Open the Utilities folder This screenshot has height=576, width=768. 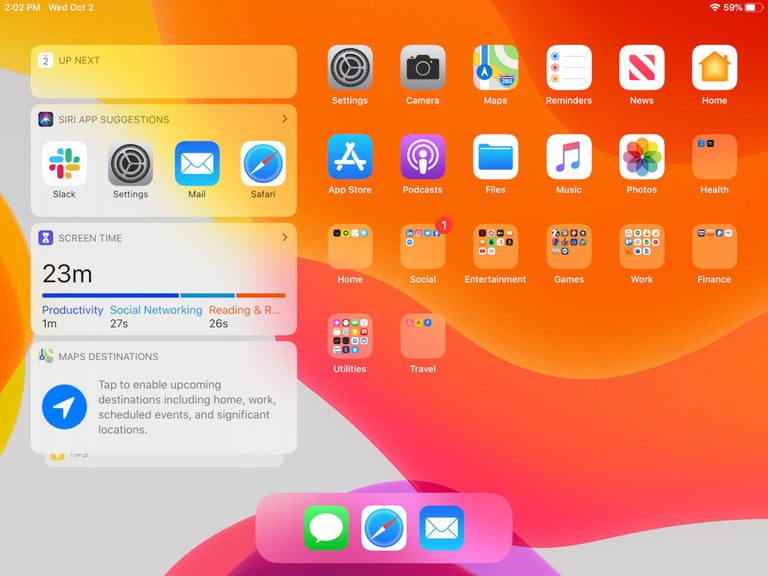350,336
